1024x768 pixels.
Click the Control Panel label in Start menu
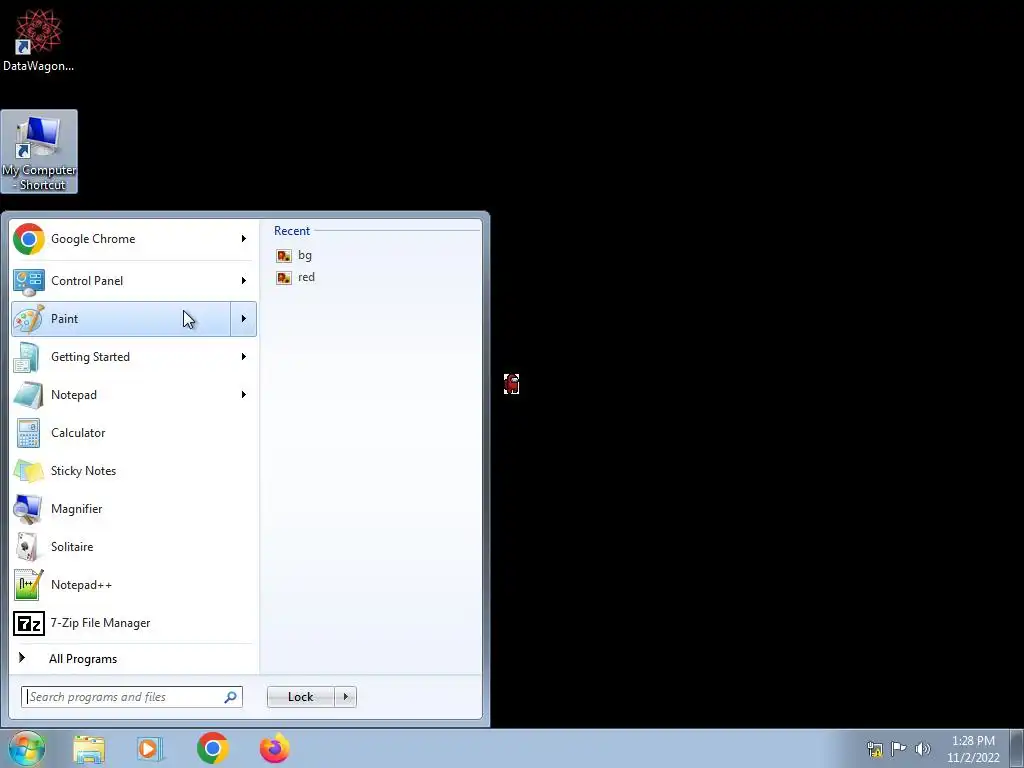tap(87, 281)
